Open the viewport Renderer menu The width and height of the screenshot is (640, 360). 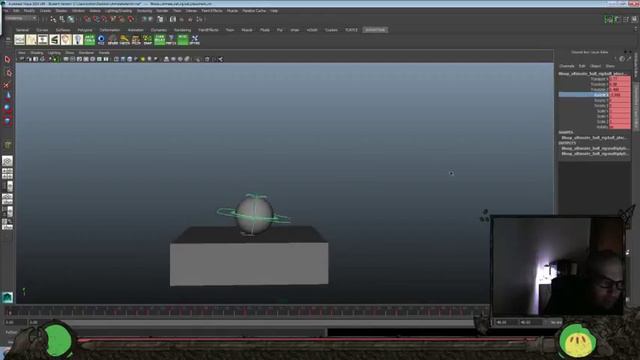pos(86,53)
